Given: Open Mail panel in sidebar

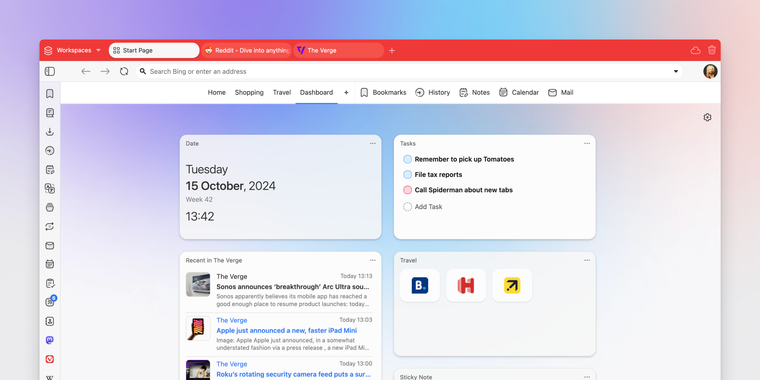Looking at the screenshot, I should click(50, 246).
